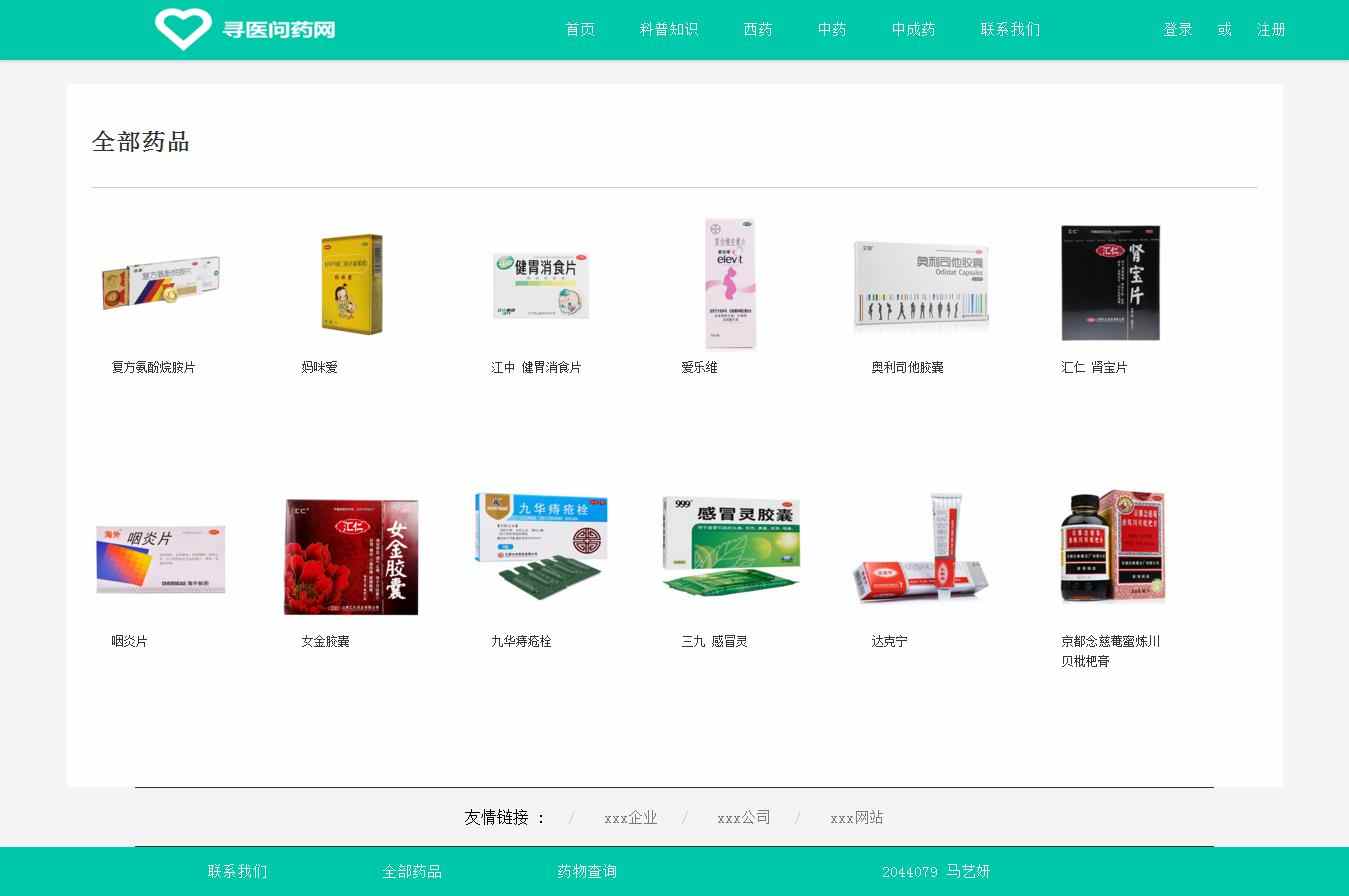Screen dimensions: 1349x896
Task: View the 健胃消食片 product image
Action: pos(541,285)
